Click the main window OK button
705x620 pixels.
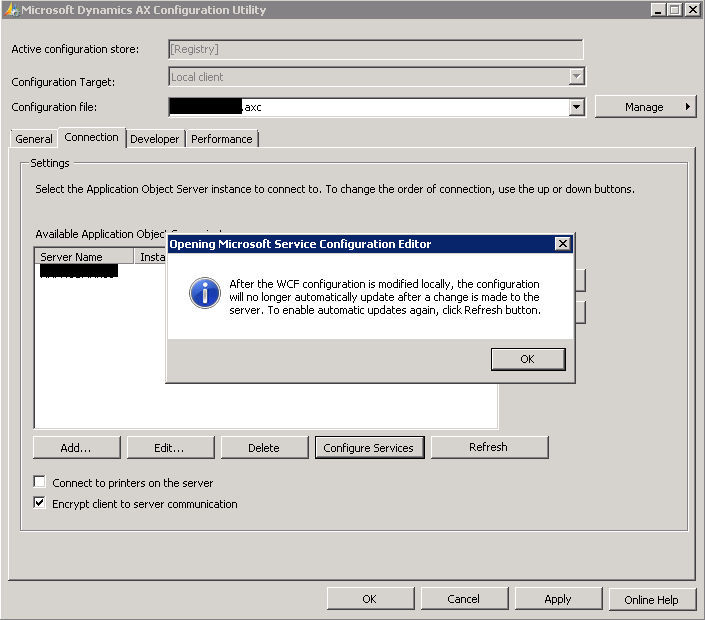pos(370,599)
